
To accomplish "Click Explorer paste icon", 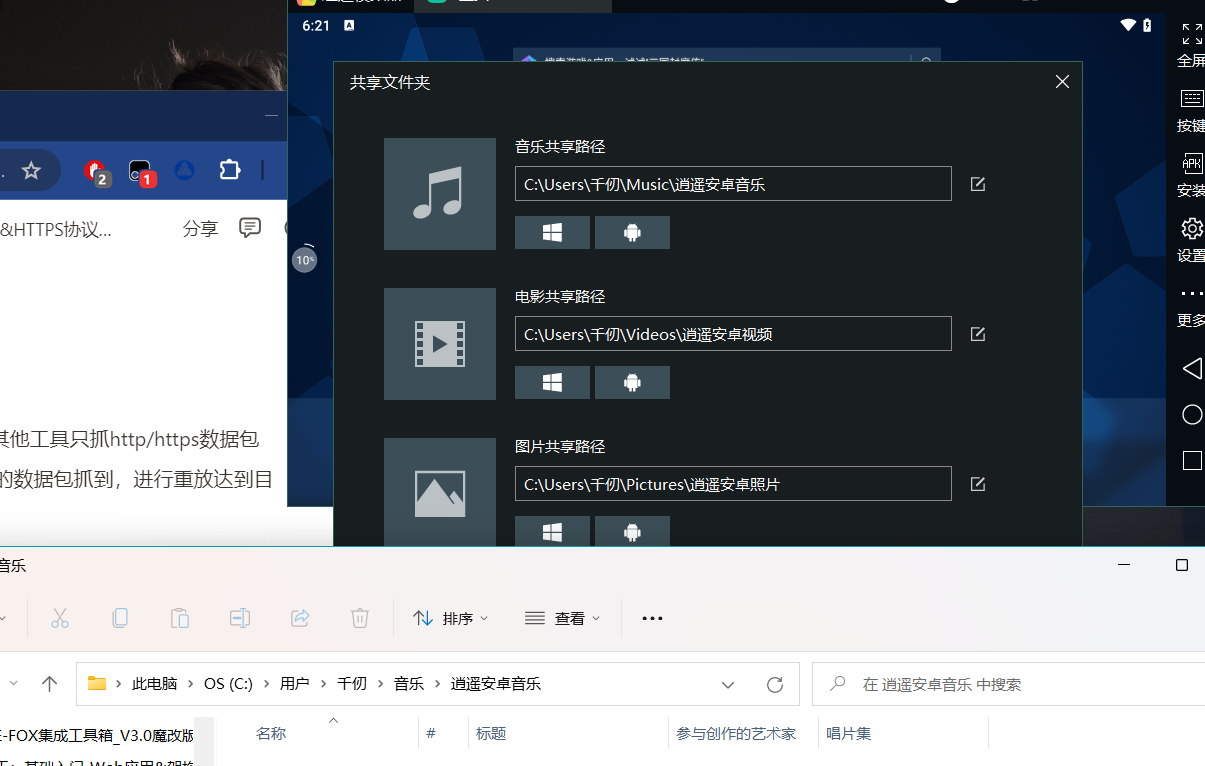I will 180,618.
